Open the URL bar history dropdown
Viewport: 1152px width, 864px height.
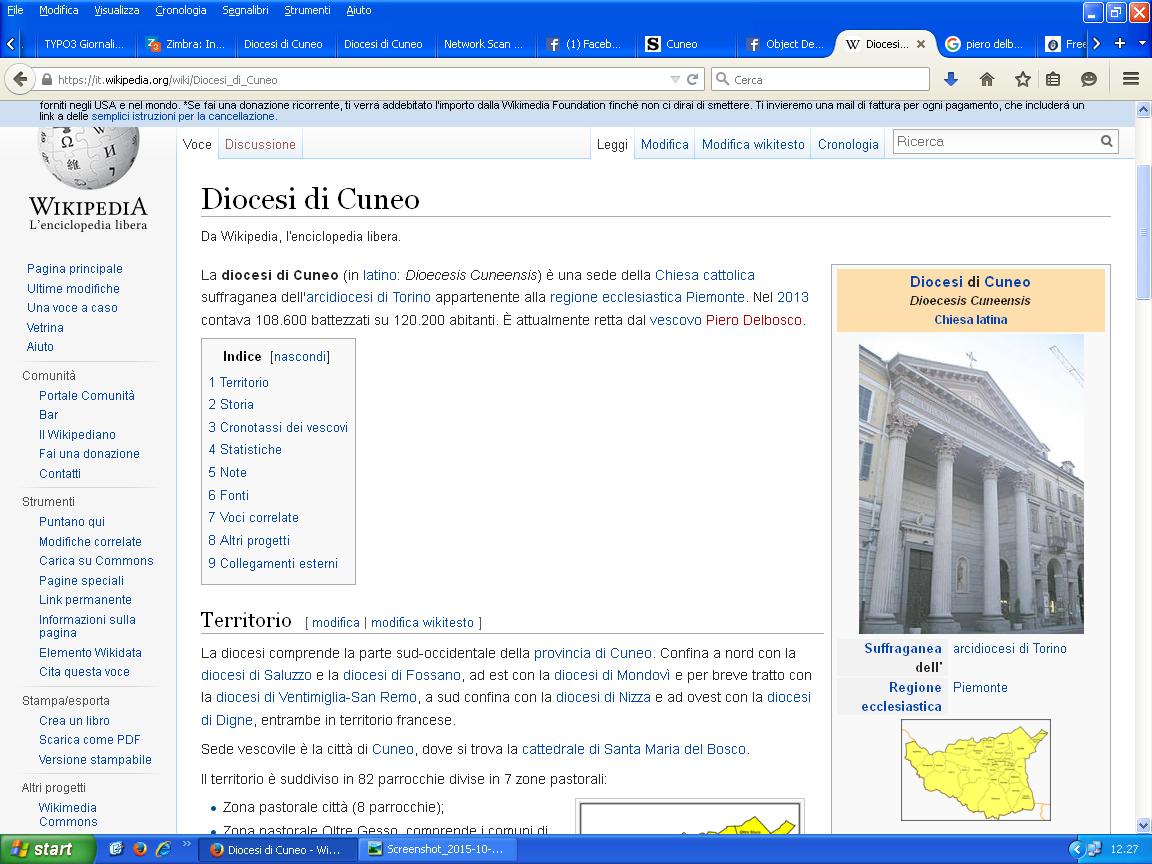pos(675,79)
